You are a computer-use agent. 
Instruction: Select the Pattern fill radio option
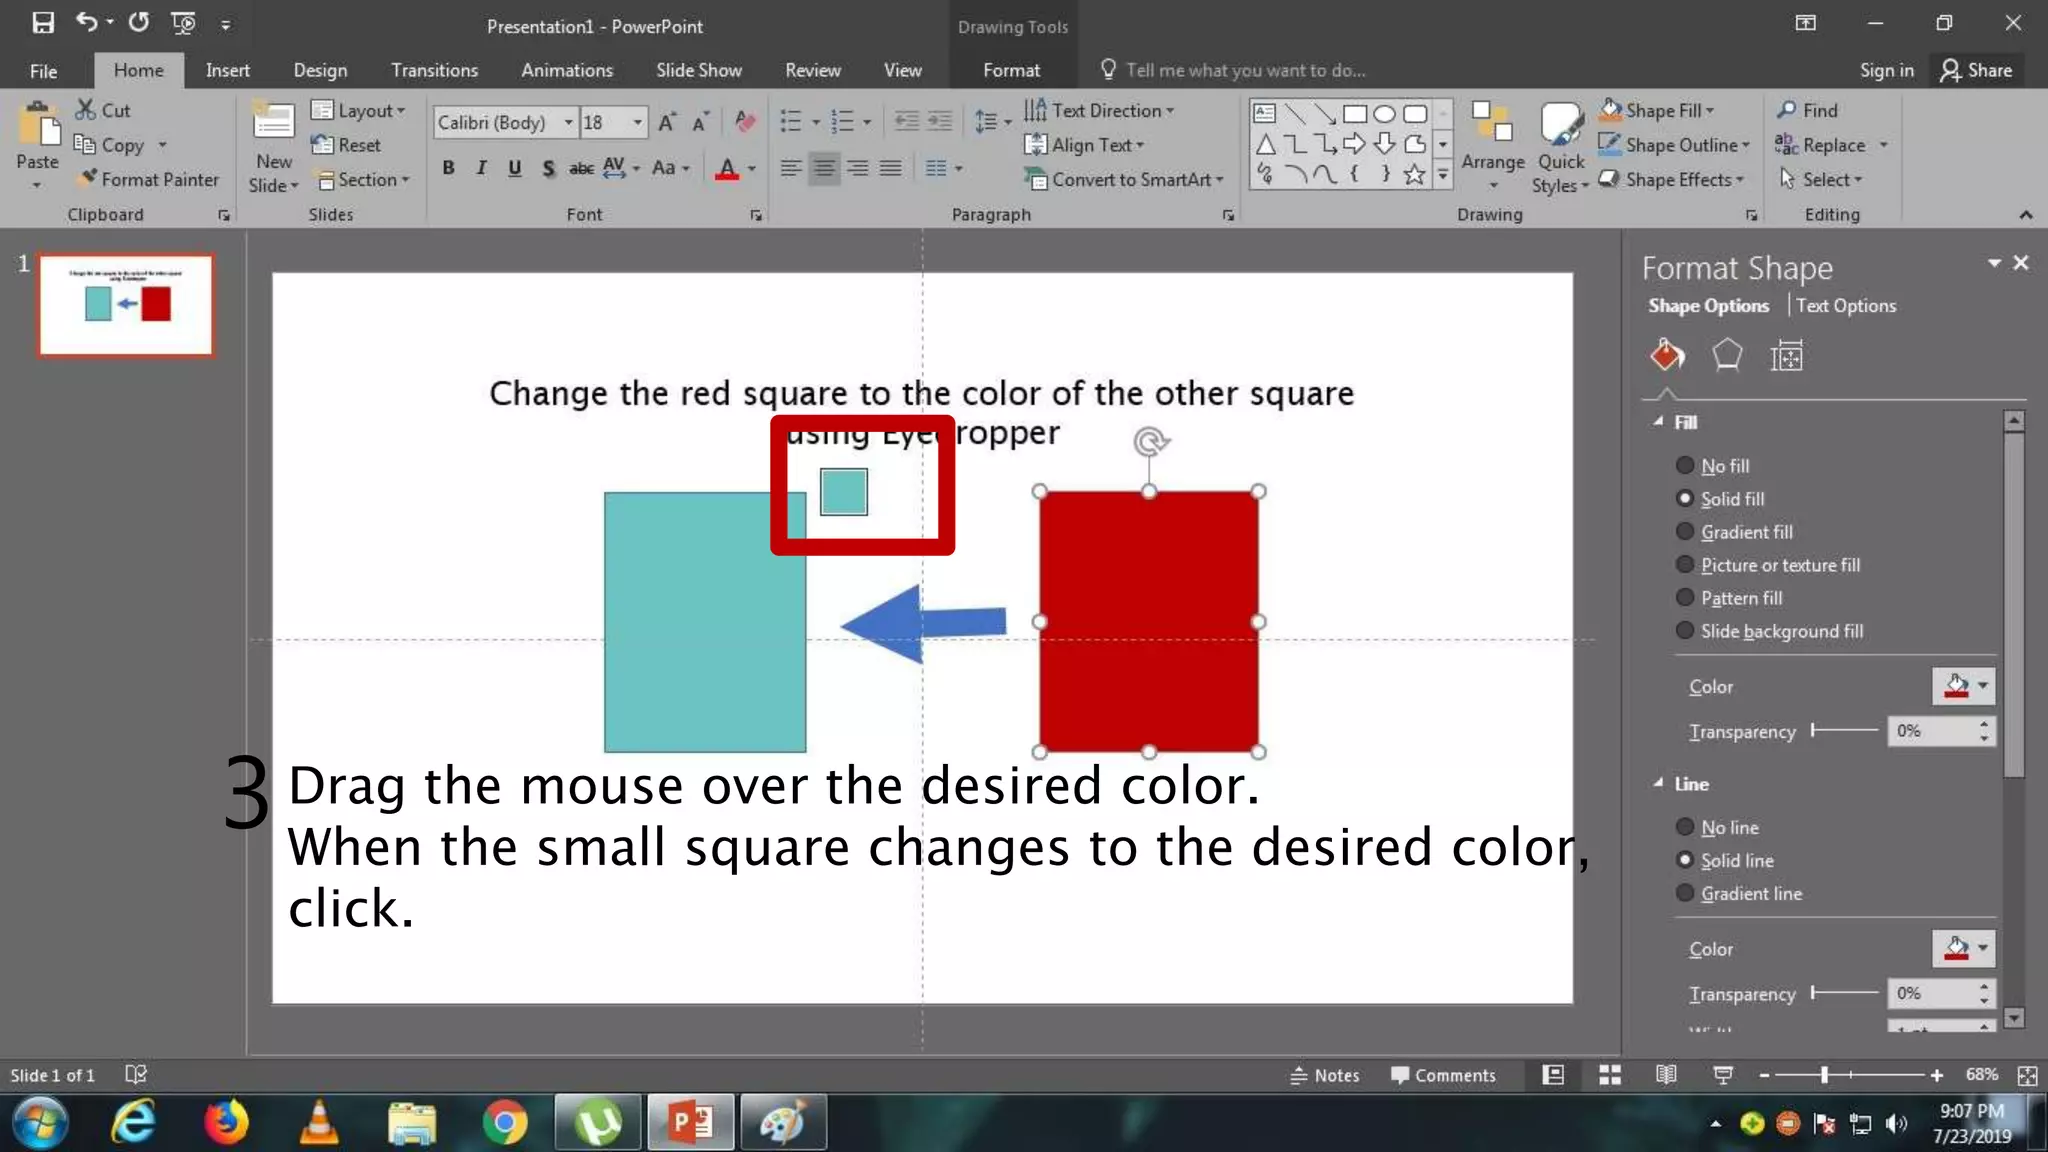pos(1685,597)
